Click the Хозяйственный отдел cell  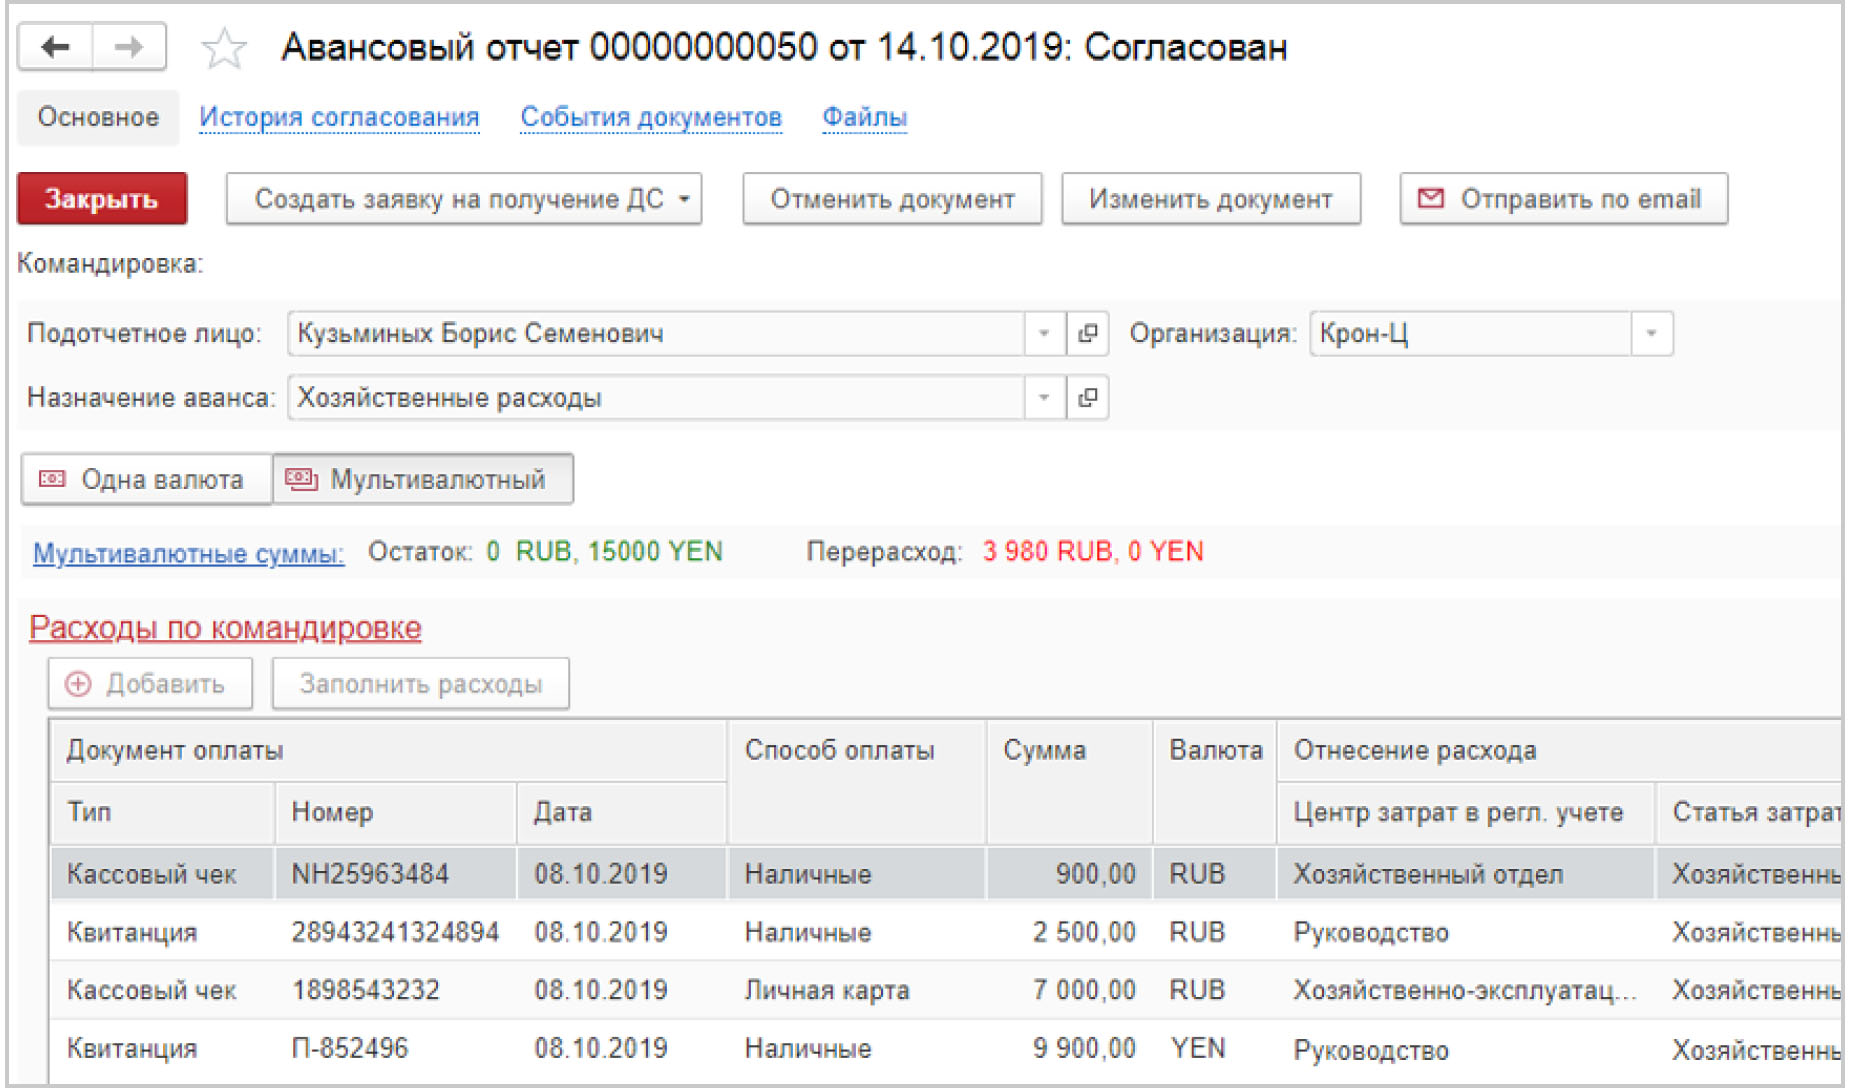pos(1465,874)
